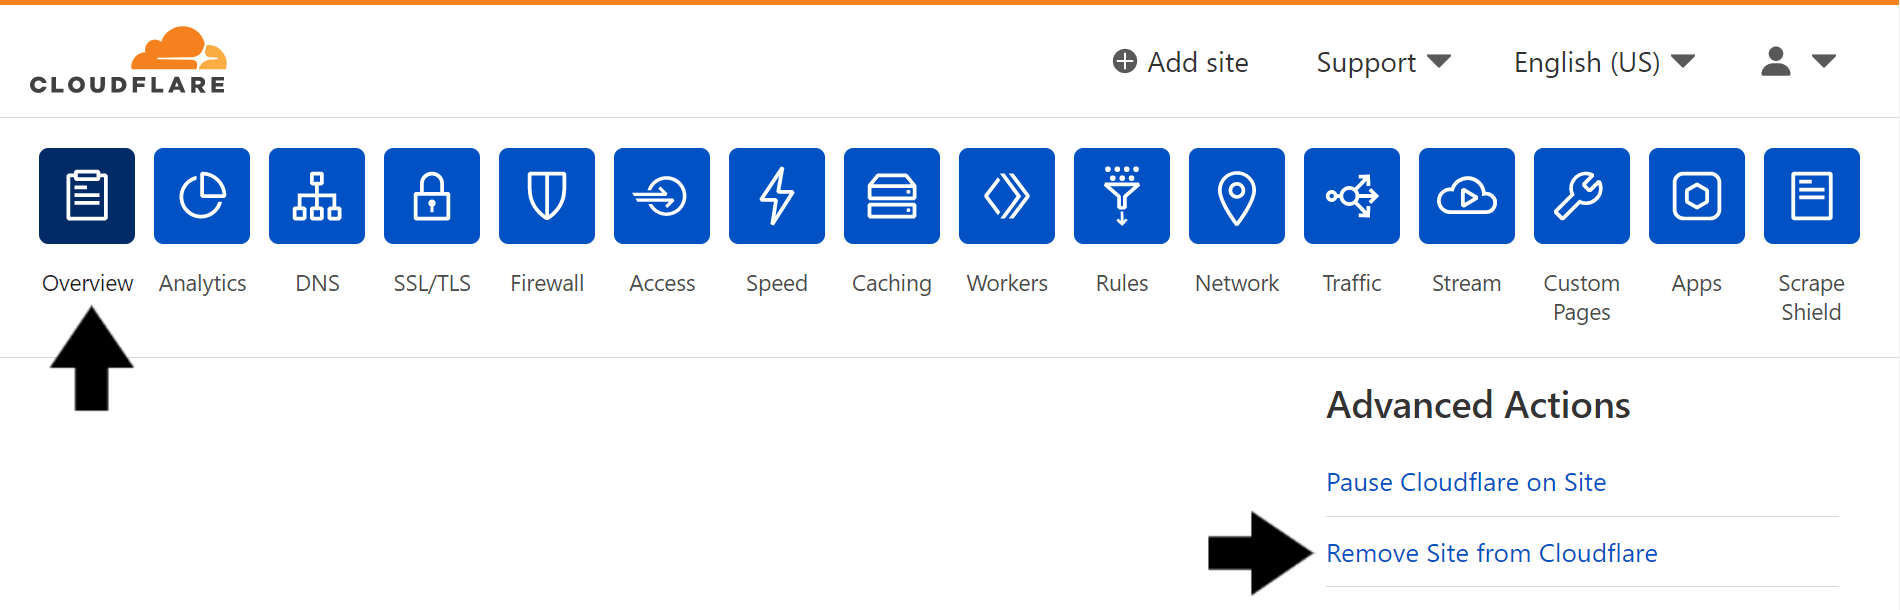Open the Caching drive icon

pyautogui.click(x=892, y=196)
